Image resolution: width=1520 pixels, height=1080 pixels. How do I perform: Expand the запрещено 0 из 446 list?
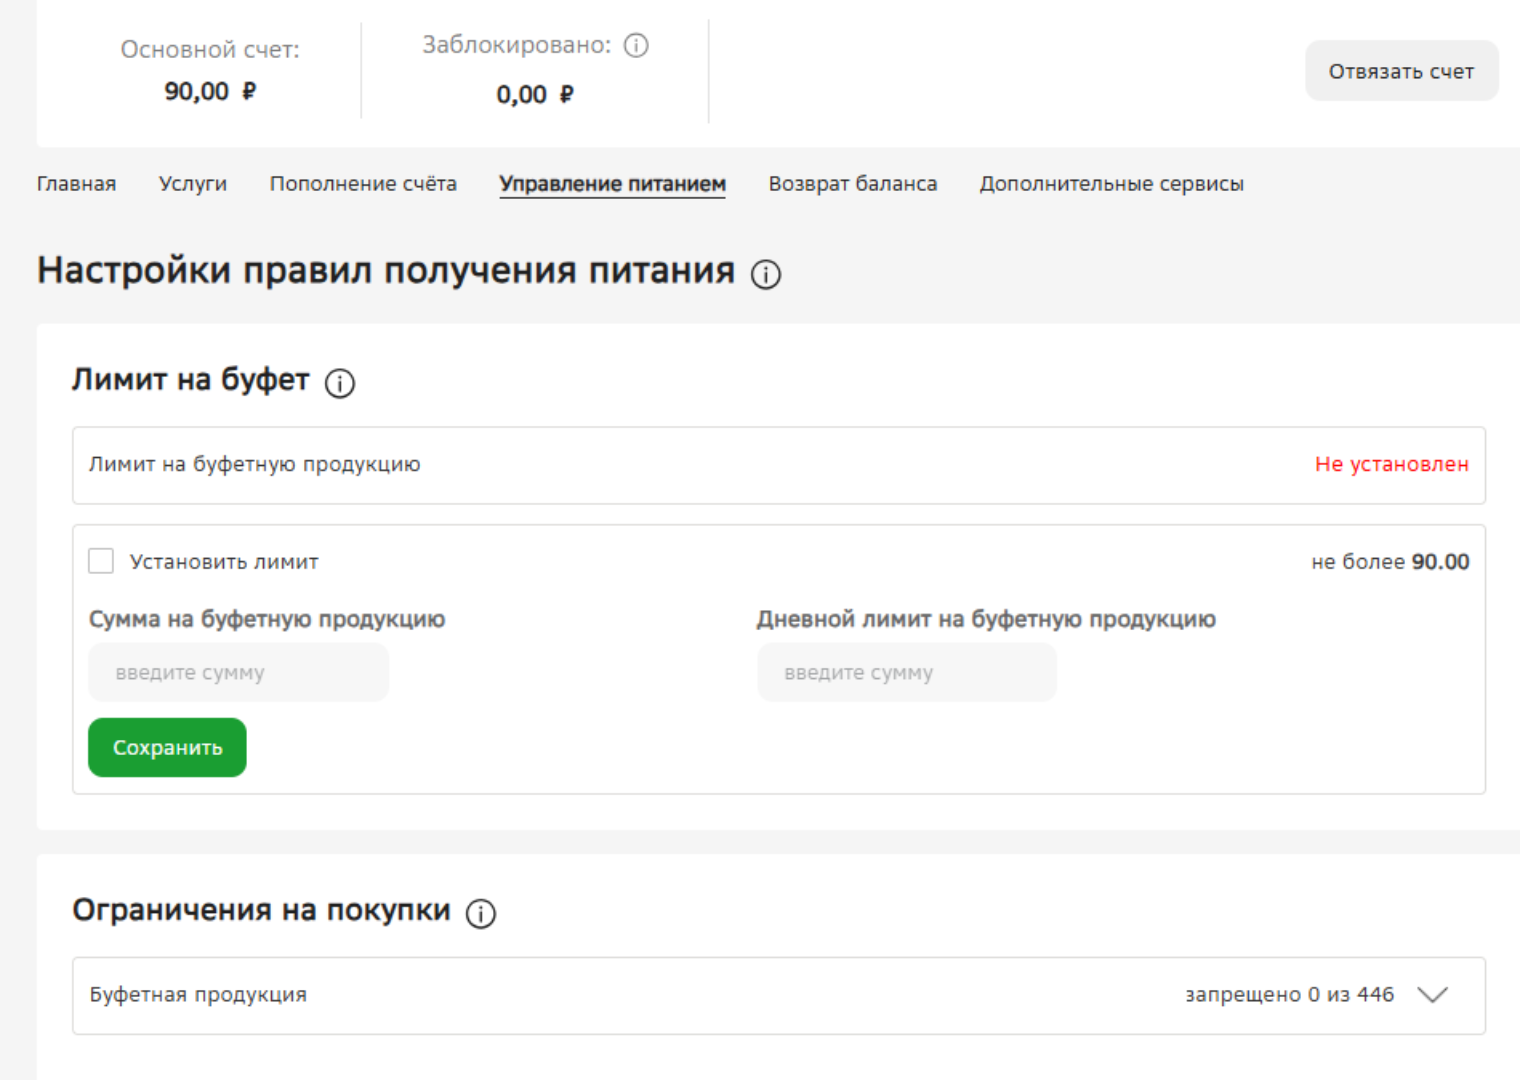coord(1289,995)
